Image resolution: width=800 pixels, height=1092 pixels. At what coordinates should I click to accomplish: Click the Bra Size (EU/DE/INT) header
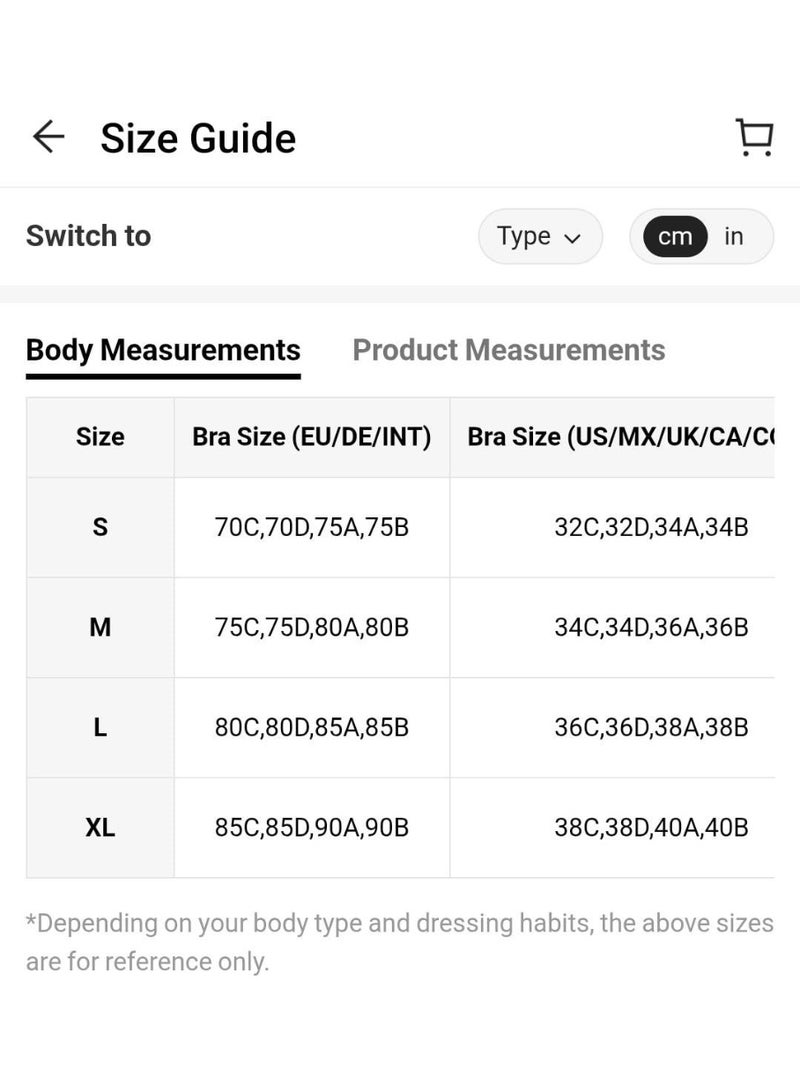(311, 437)
